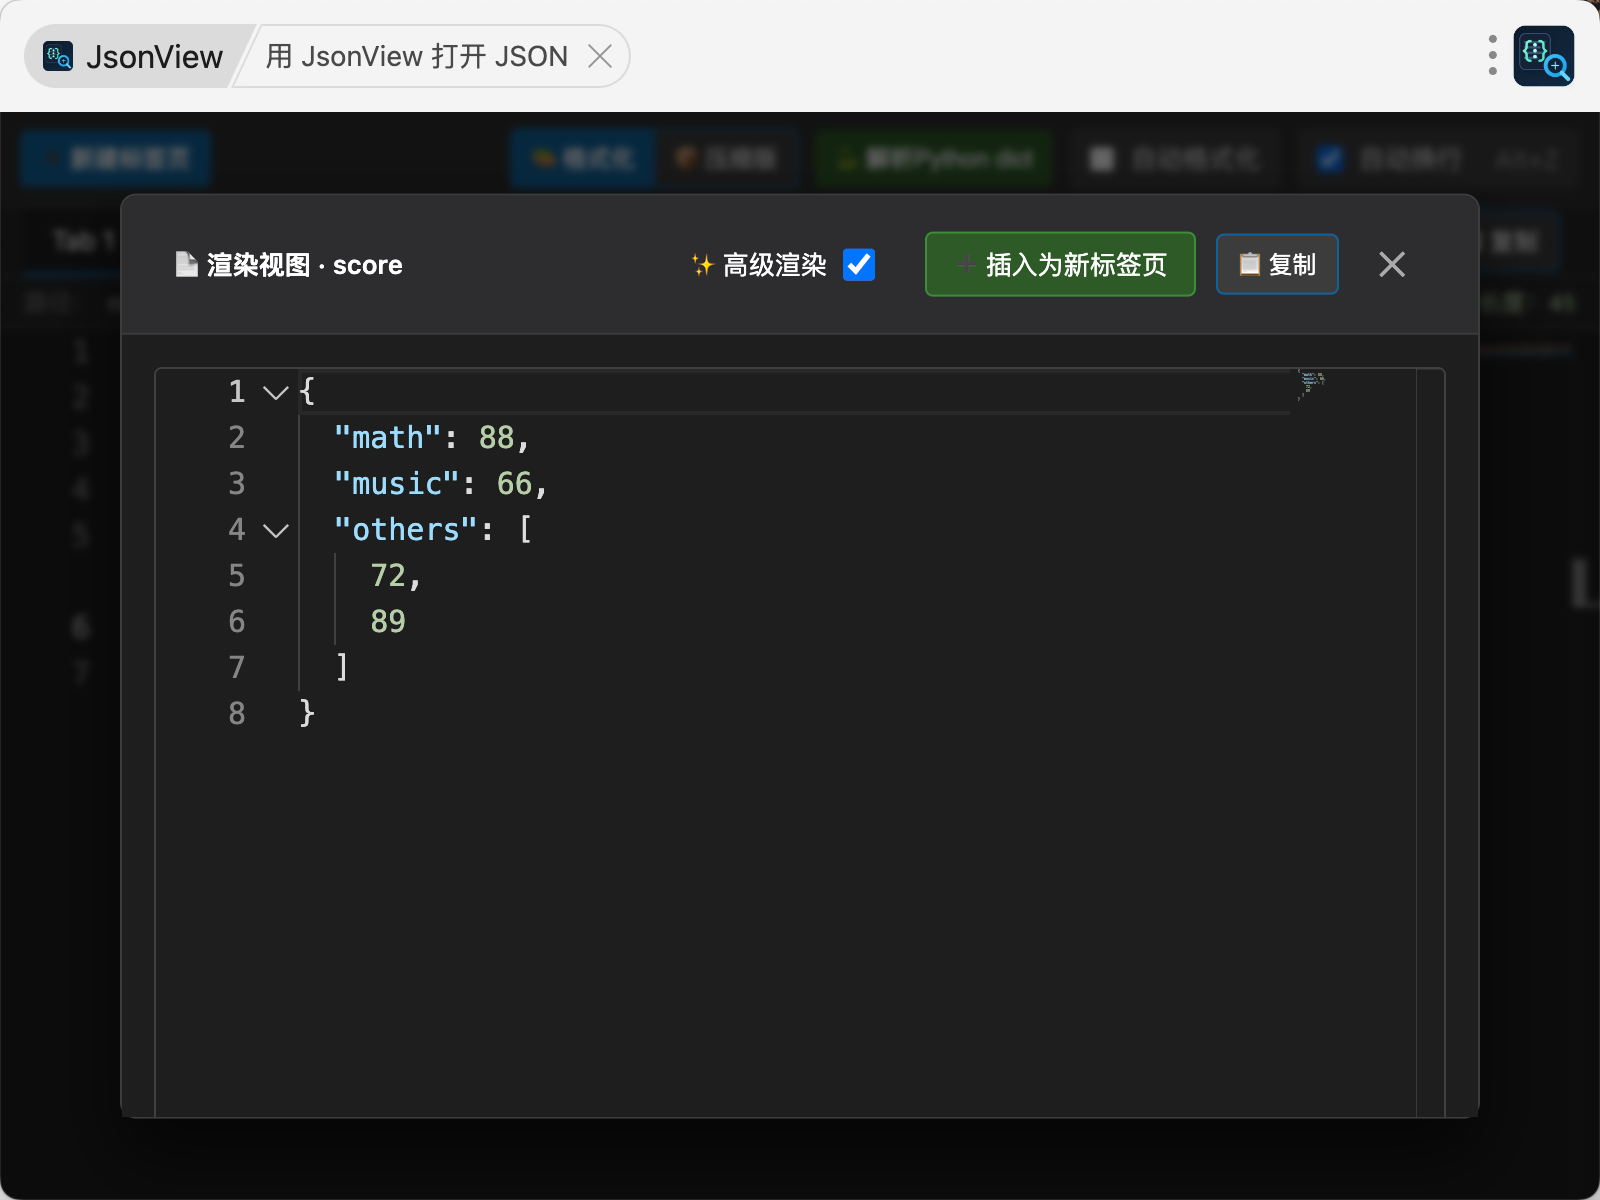Collapse the "others" array on line 4
This screenshot has width=1600, height=1200.
click(275, 531)
